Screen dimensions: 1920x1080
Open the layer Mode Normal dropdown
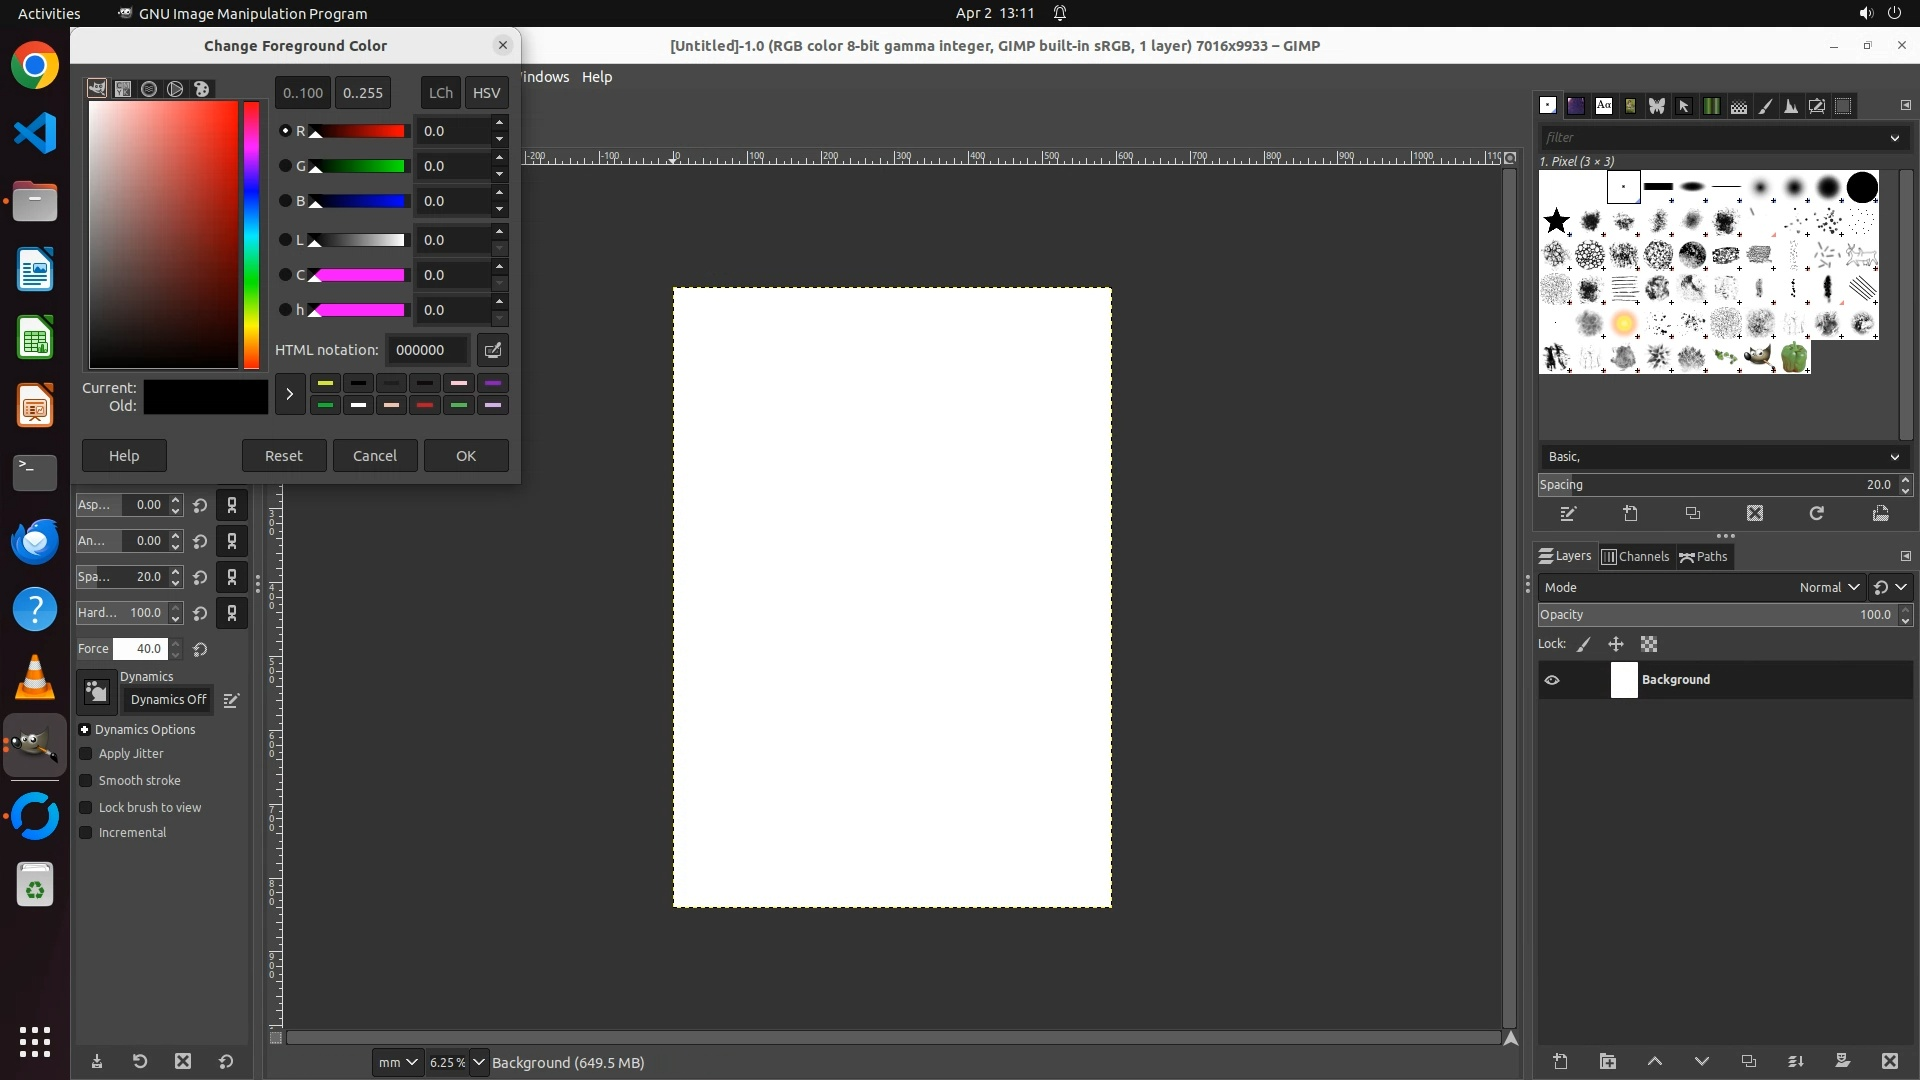point(1829,587)
